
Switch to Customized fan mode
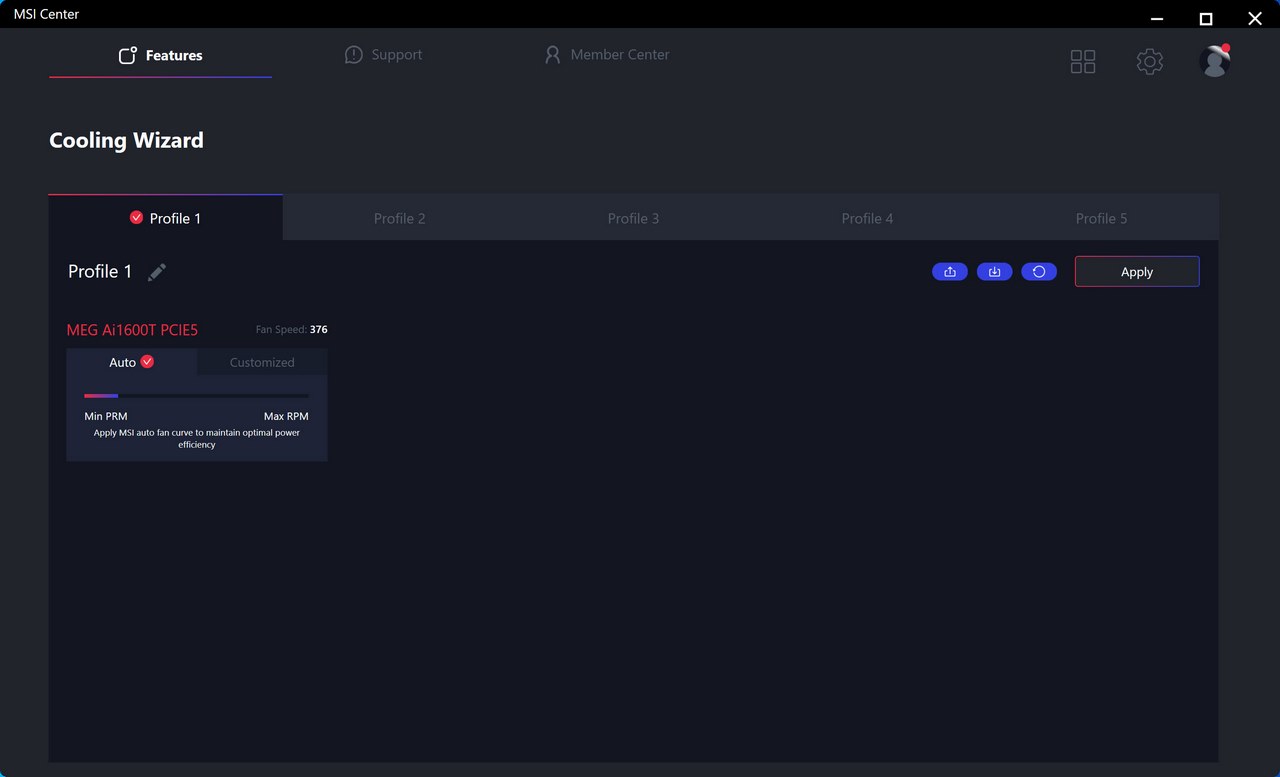[x=262, y=362]
